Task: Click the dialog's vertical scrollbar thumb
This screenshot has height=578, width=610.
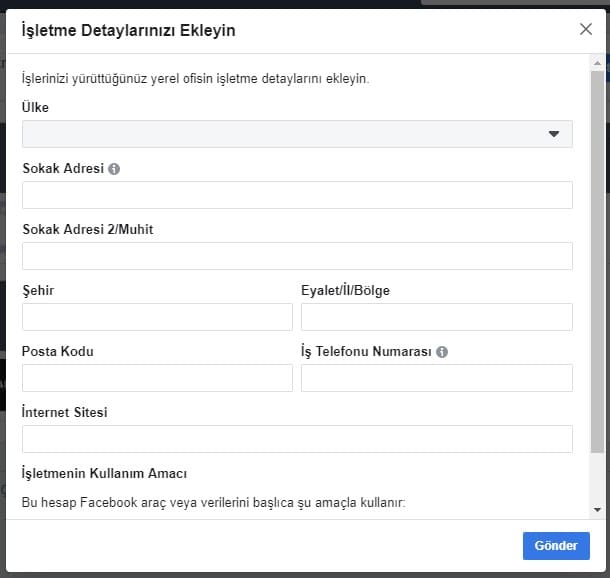Action: coord(597,262)
